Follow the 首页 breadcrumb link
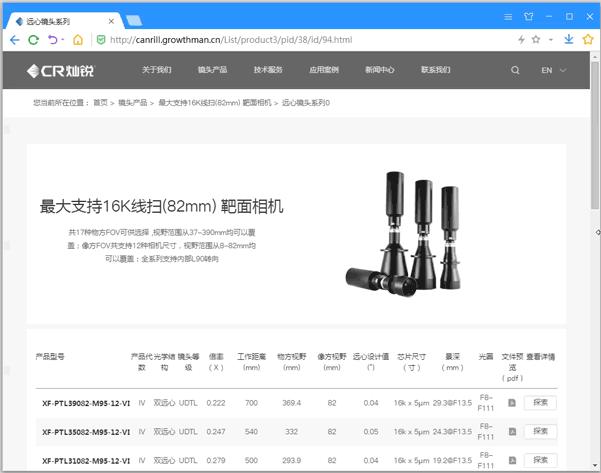This screenshot has width=601, height=473. coord(100,103)
